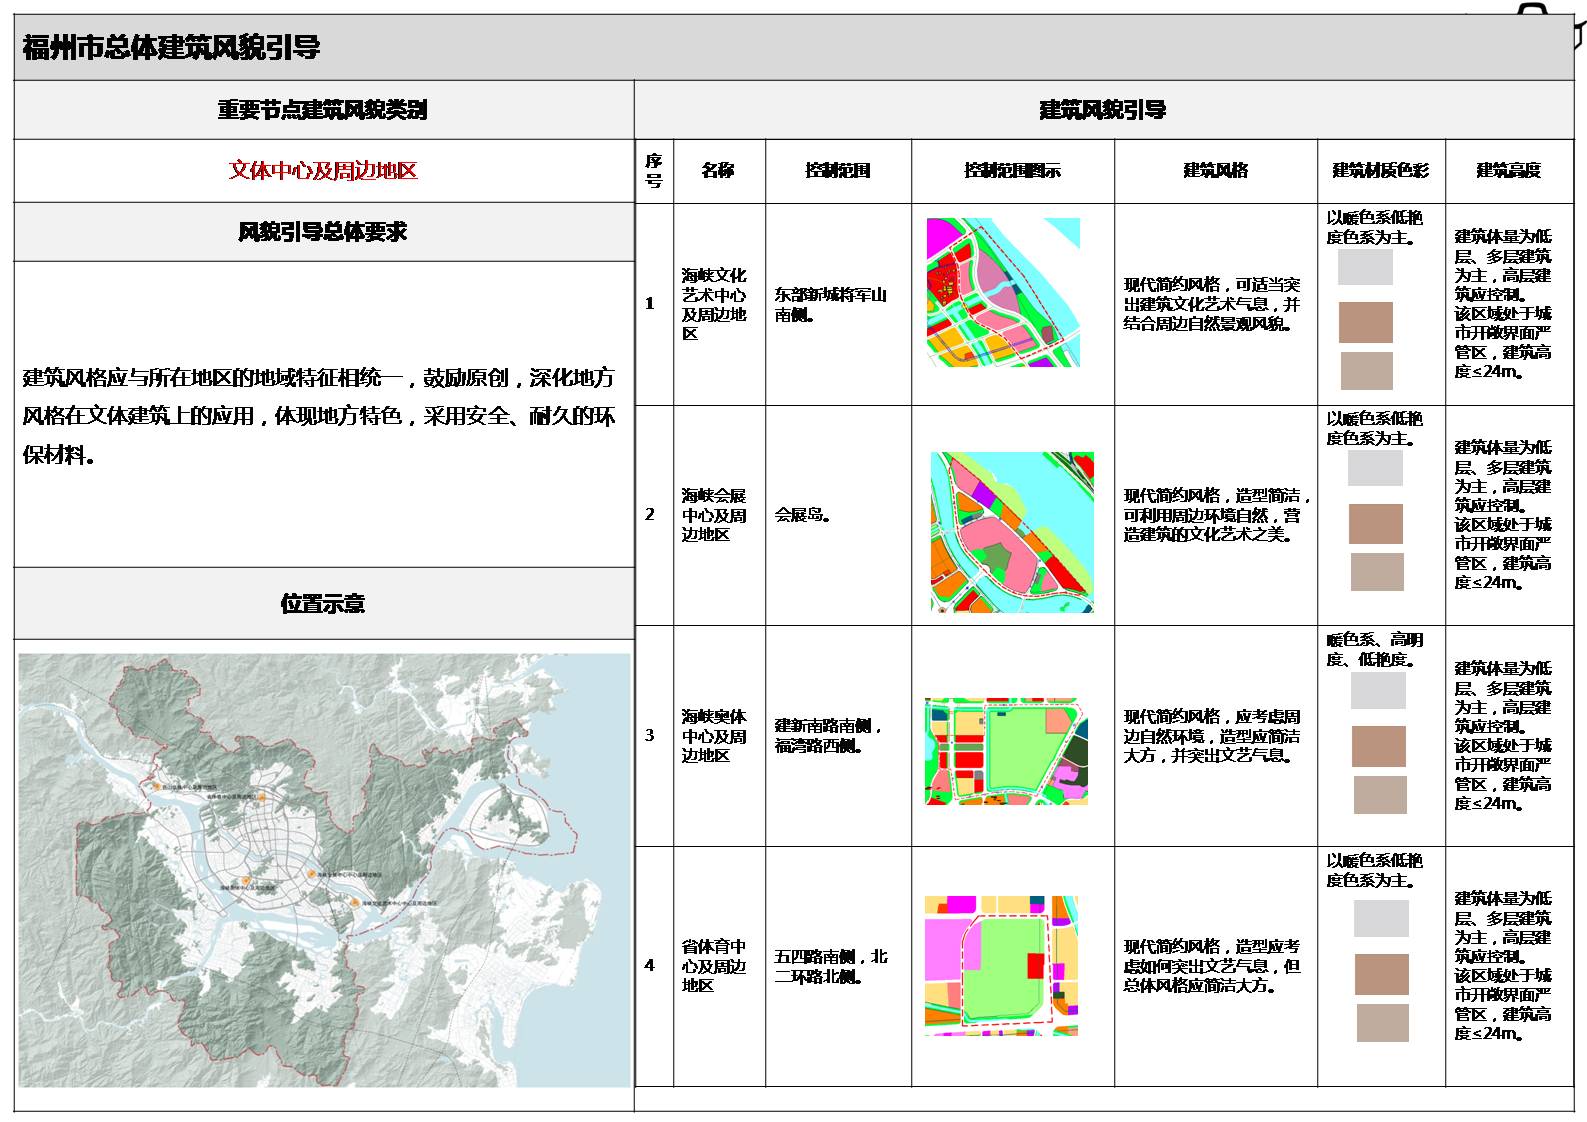
Task: Click the 建筑风貌引导 section header
Action: pyautogui.click(x=1103, y=110)
